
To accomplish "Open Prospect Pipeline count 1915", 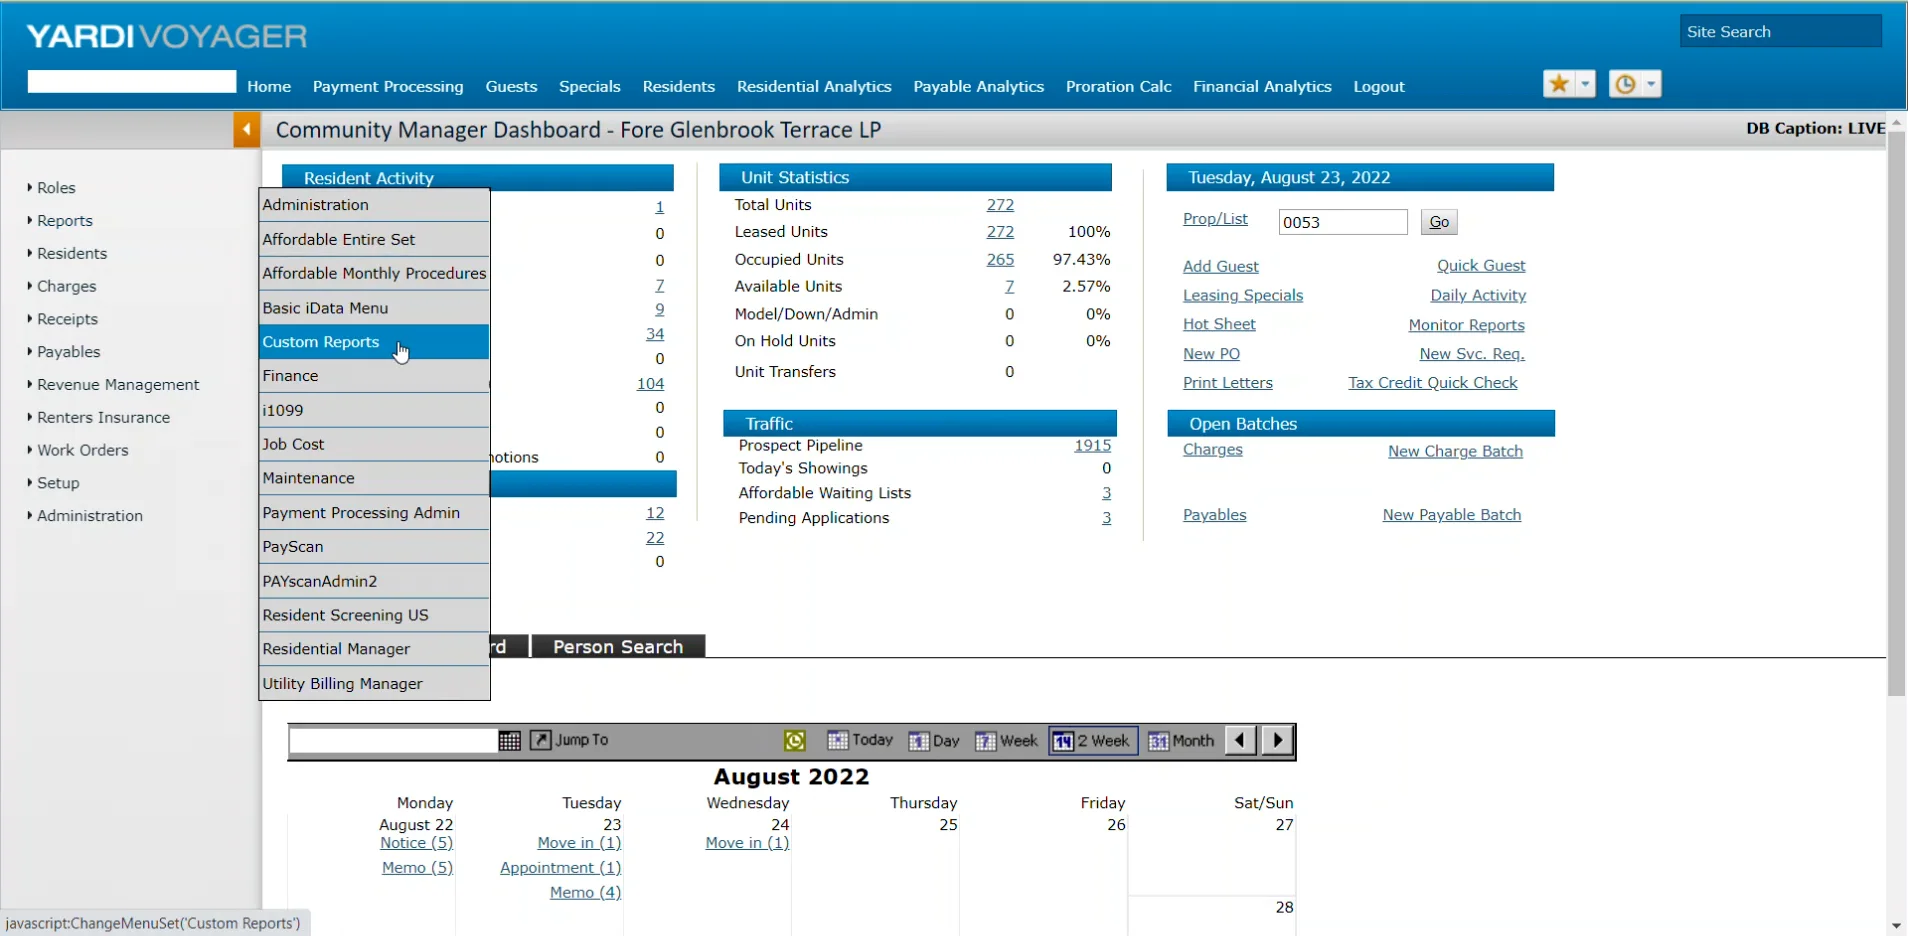I will (x=1092, y=446).
